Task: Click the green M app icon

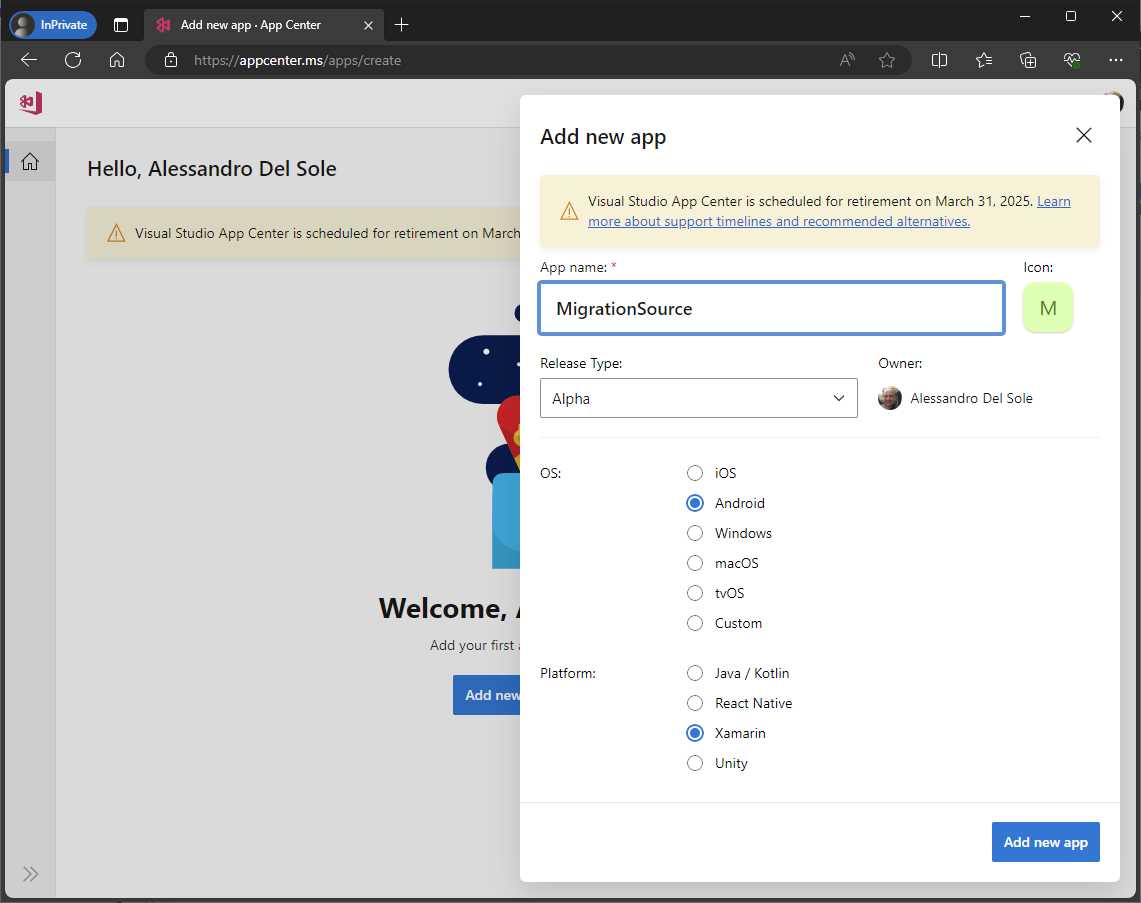Action: point(1047,308)
